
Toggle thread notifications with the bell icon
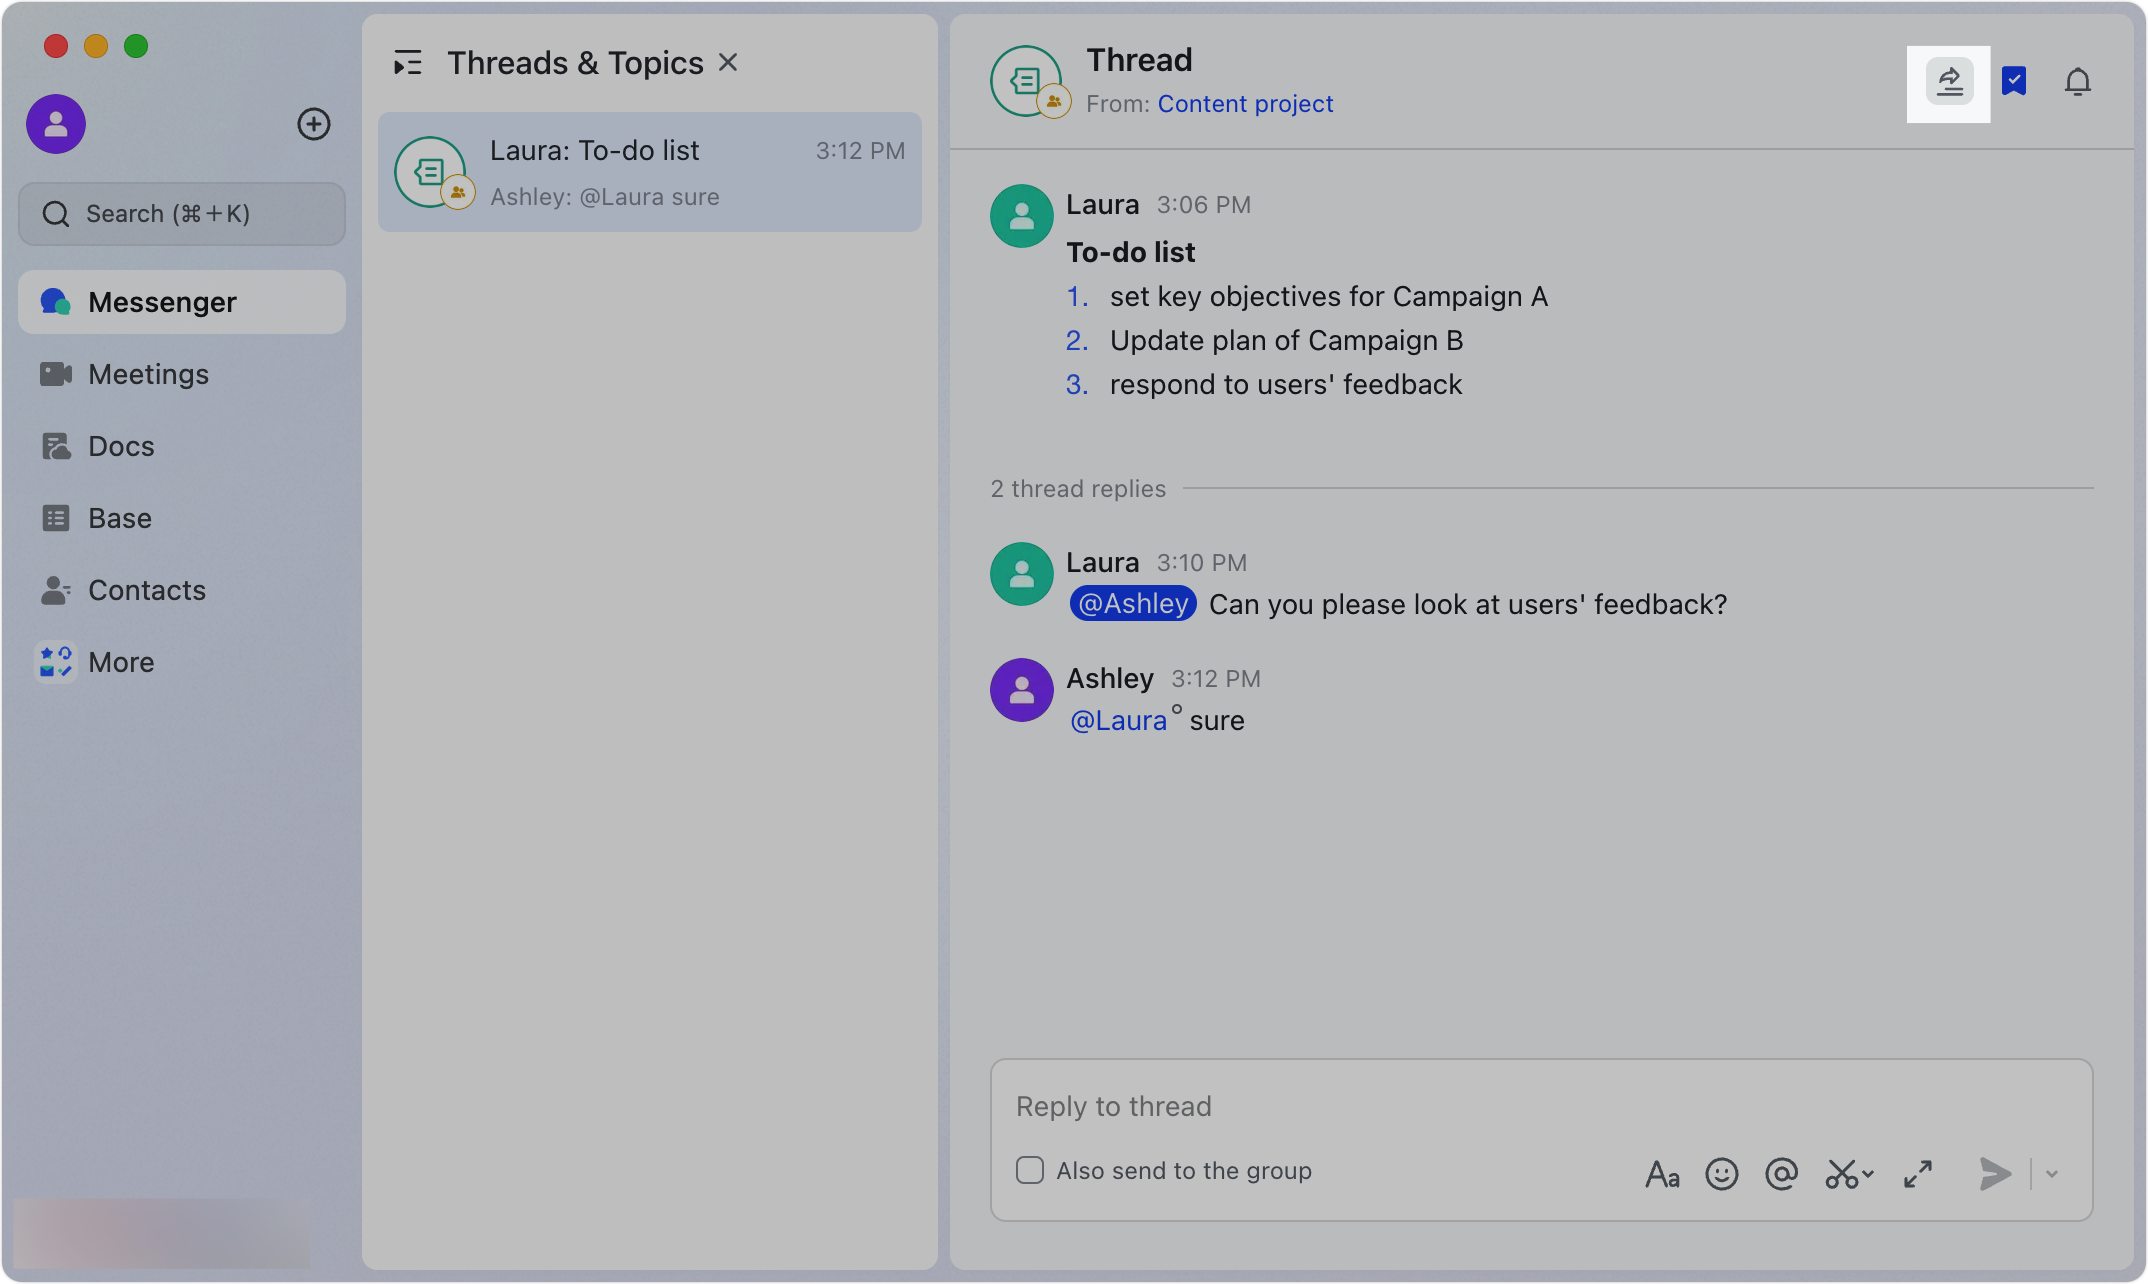point(2078,83)
